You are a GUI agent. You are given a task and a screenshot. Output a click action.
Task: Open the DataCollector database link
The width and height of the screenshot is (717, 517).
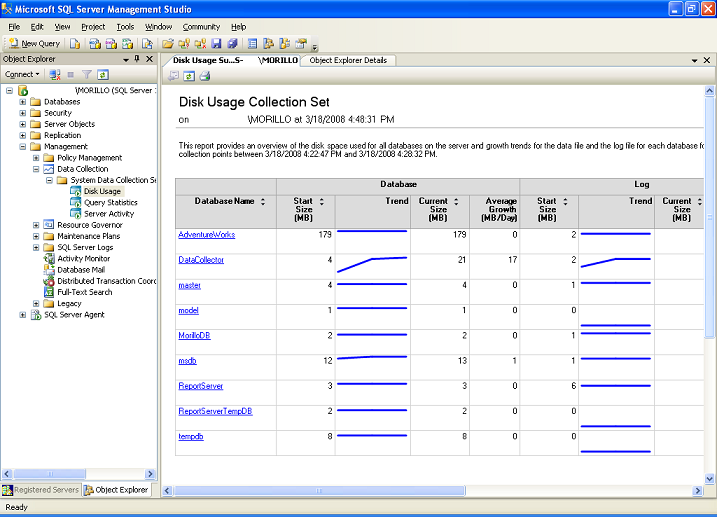(201, 260)
